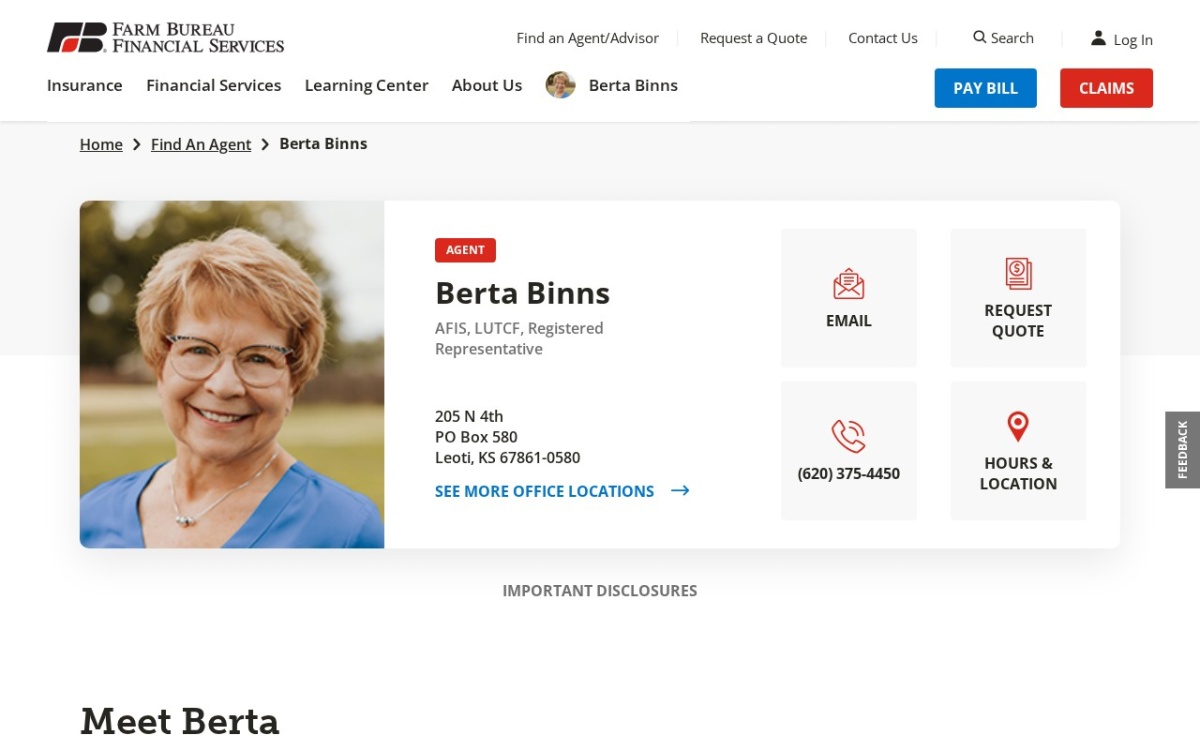Open Important Disclosures link
Image resolution: width=1200 pixels, height=750 pixels.
(x=600, y=591)
